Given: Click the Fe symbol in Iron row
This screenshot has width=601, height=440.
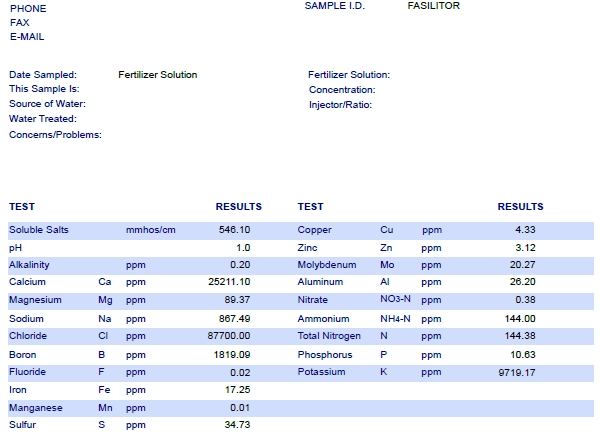Looking at the screenshot, I should point(104,390).
